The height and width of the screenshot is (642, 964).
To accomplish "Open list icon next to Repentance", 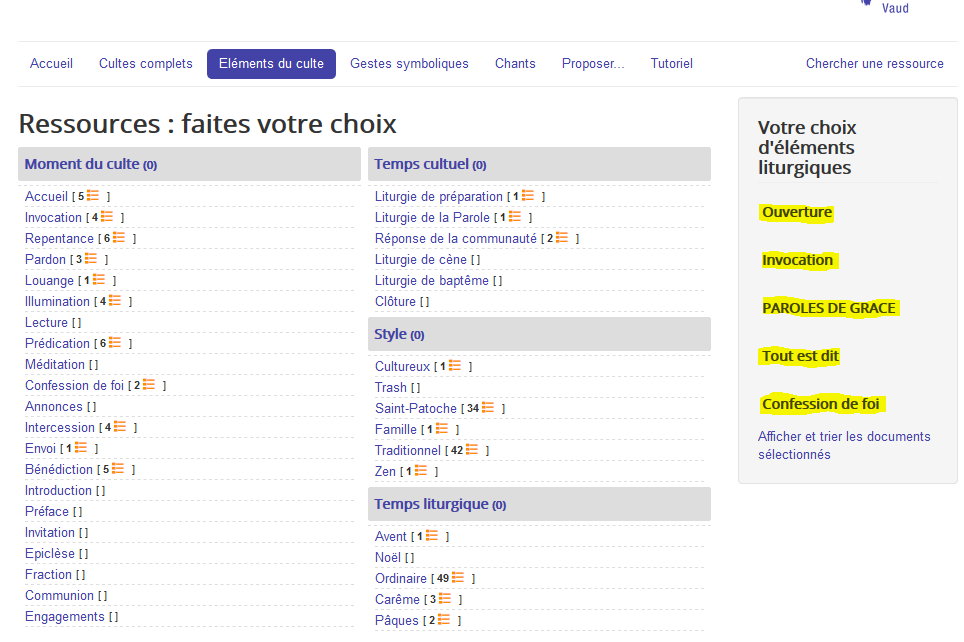I will coord(119,237).
